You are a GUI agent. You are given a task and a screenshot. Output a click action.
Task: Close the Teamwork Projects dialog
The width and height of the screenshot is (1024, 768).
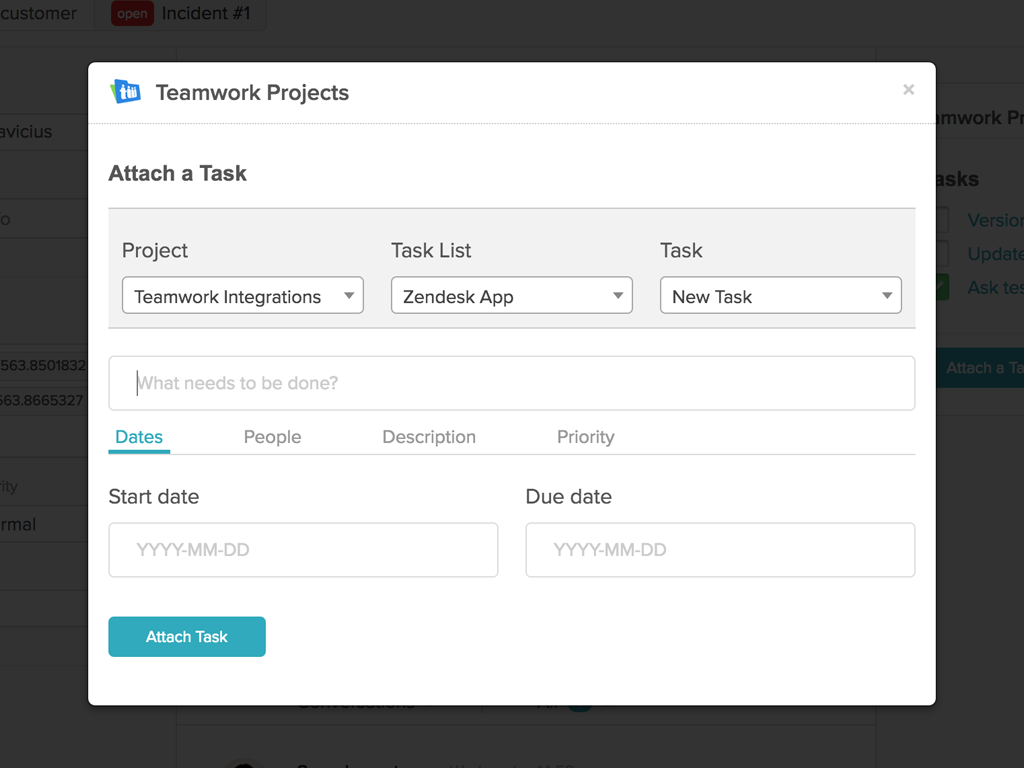[x=908, y=90]
